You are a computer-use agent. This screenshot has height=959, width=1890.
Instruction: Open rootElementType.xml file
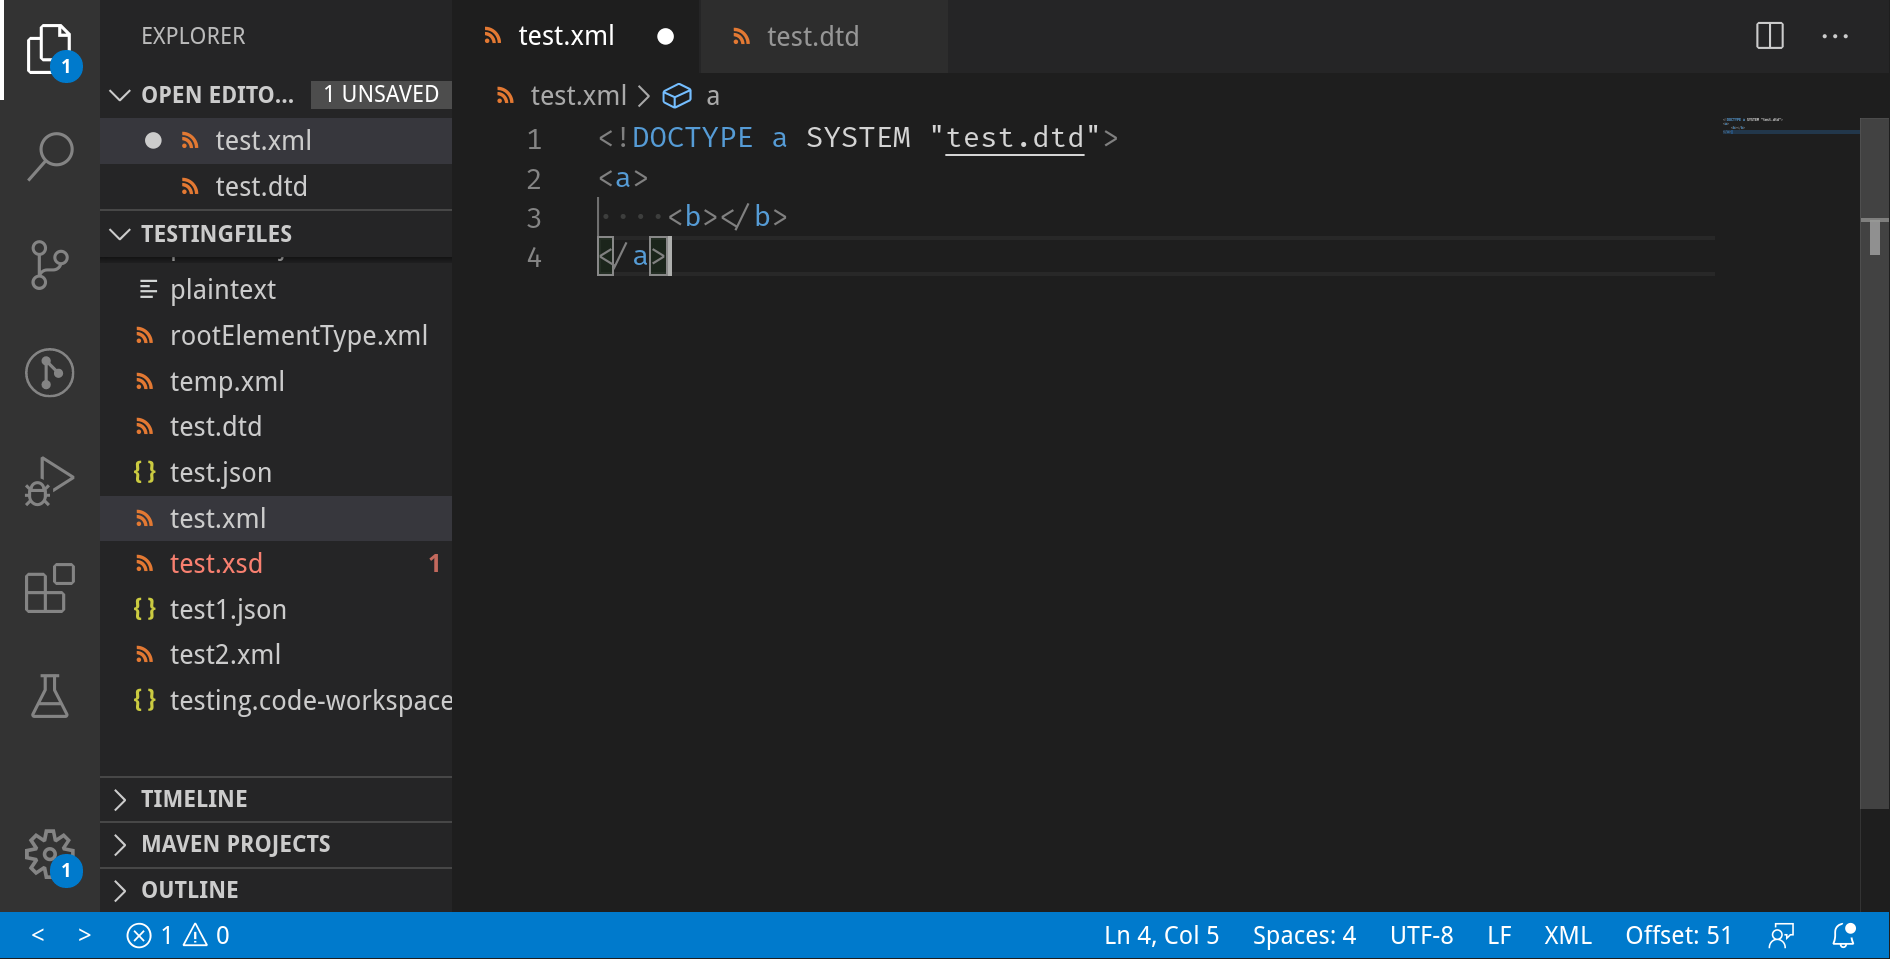[276, 336]
